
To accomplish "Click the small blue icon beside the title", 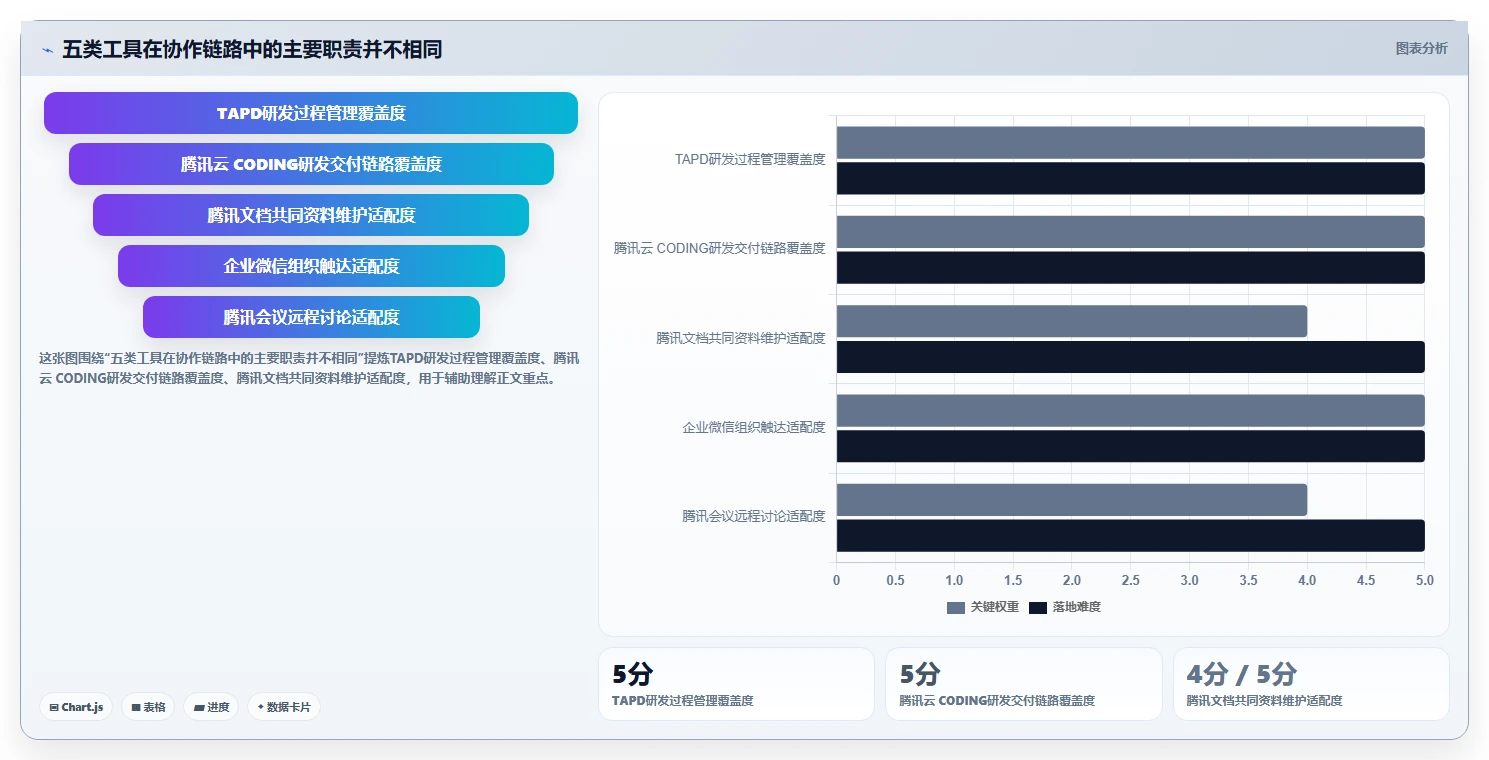I will pos(47,49).
